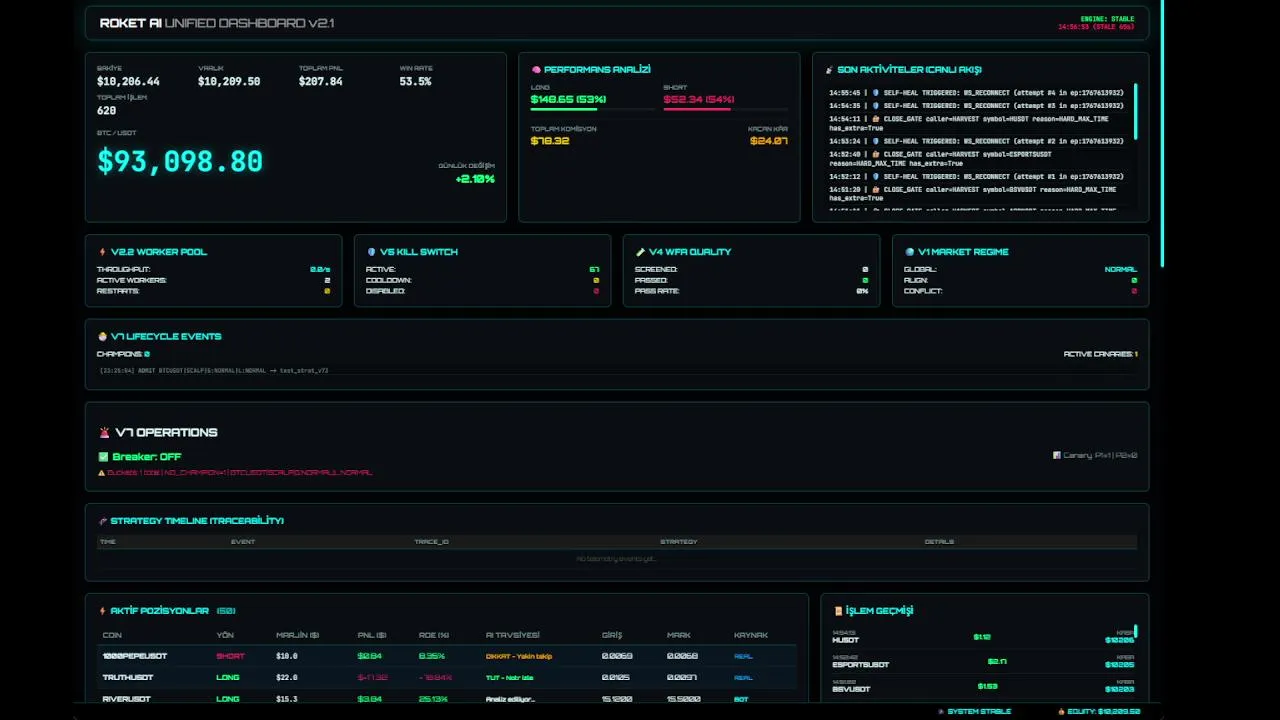Click the icon beside Strategy Timeline heading
The height and width of the screenshot is (720, 1280).
[x=102, y=521]
